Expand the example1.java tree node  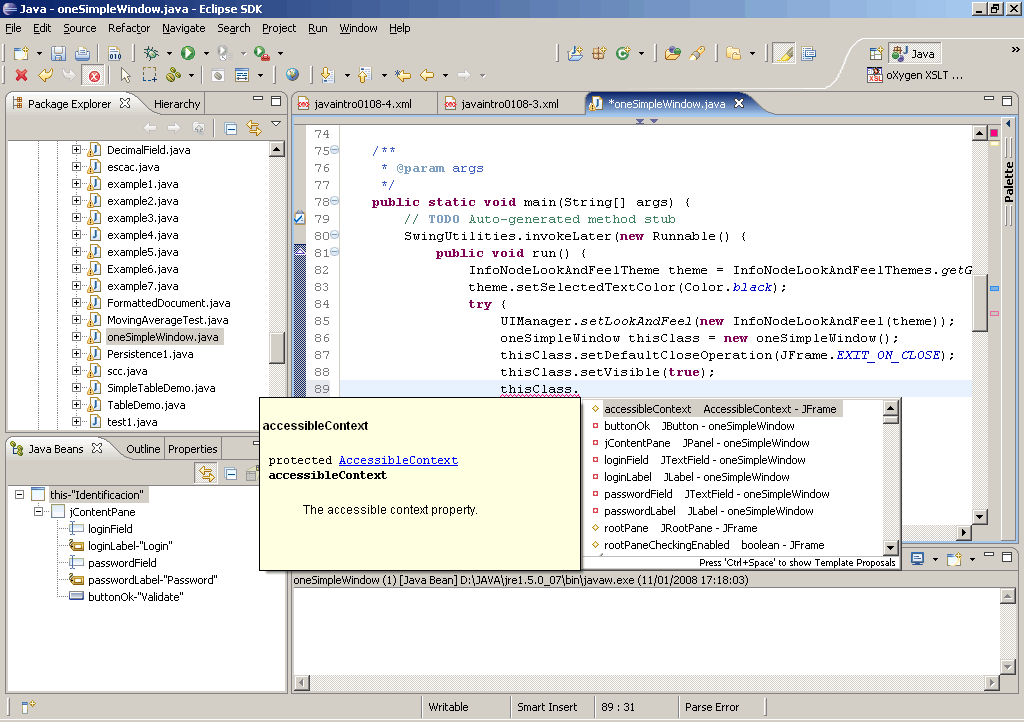(78, 184)
